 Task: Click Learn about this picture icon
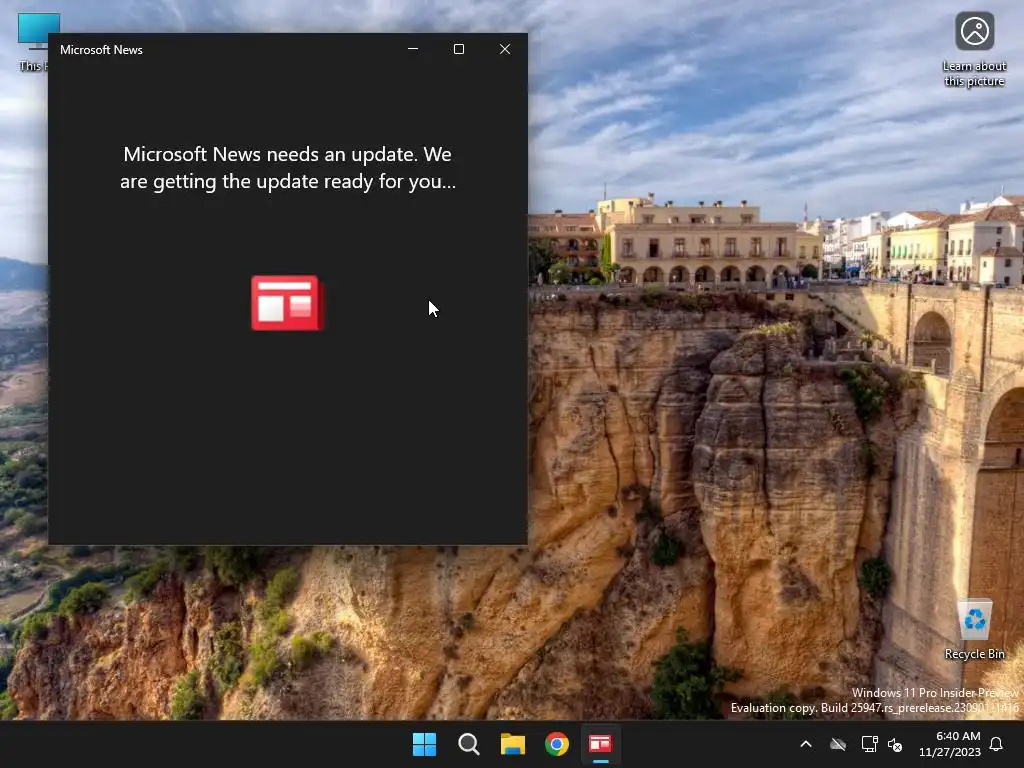[974, 50]
